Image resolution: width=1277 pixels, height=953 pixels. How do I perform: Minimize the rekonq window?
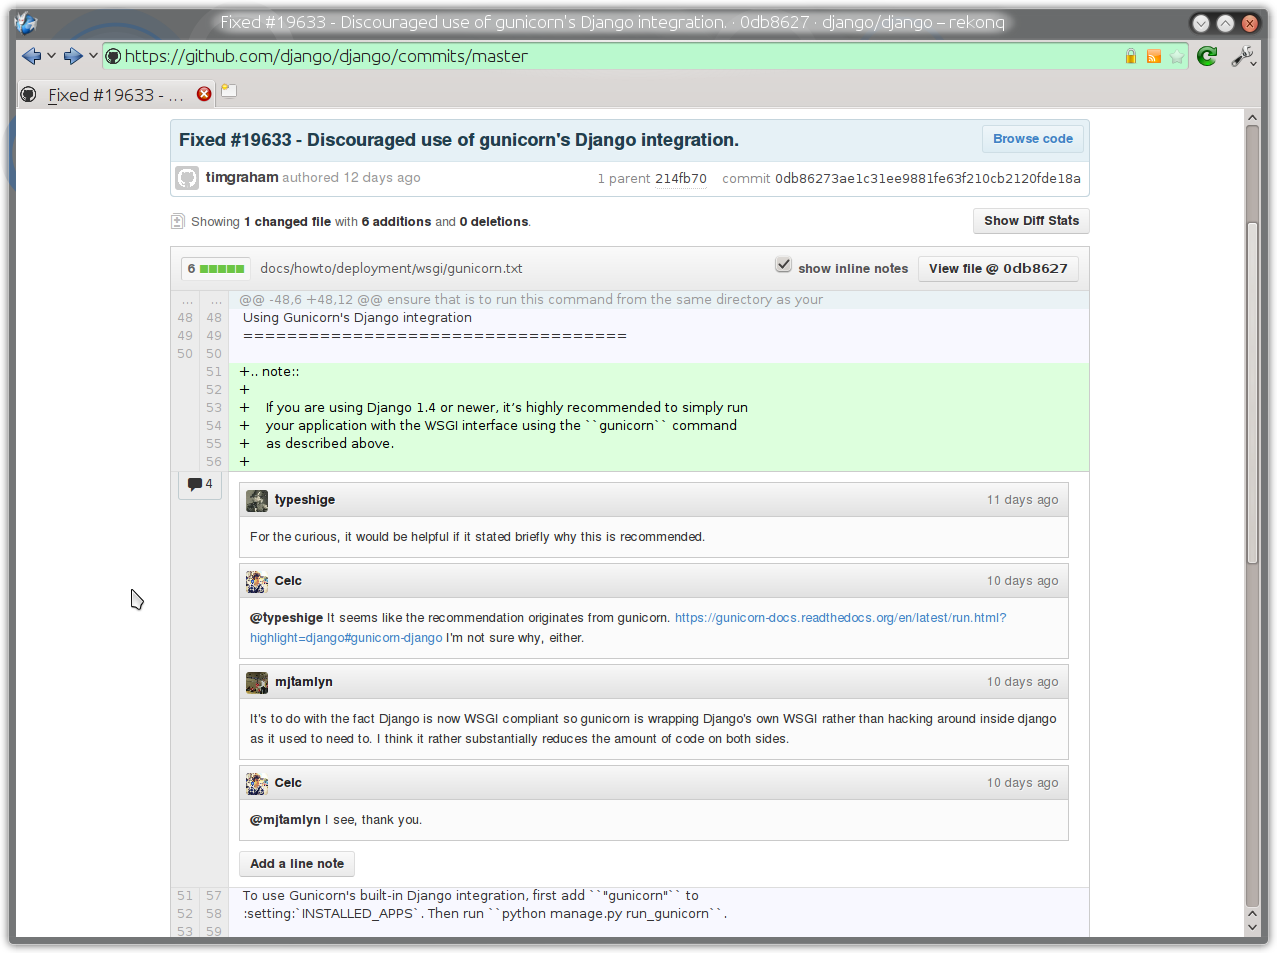point(1201,23)
